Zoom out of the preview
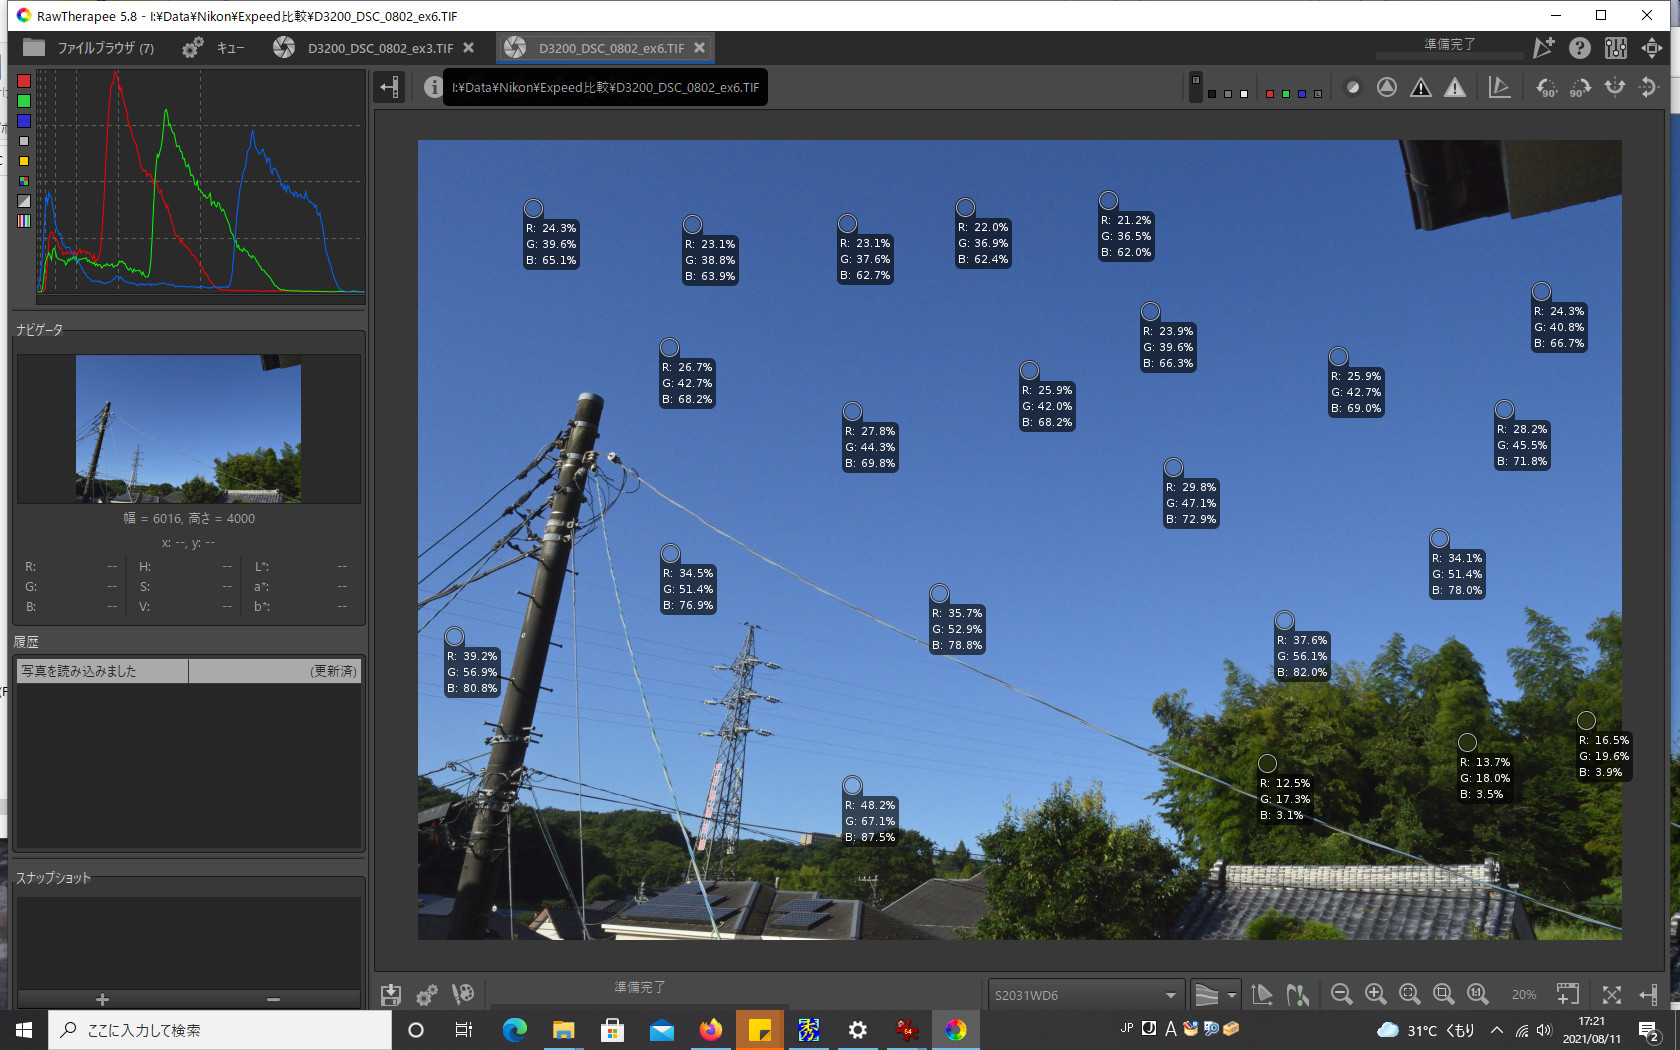Screen dimensions: 1680x1050 (1342, 994)
